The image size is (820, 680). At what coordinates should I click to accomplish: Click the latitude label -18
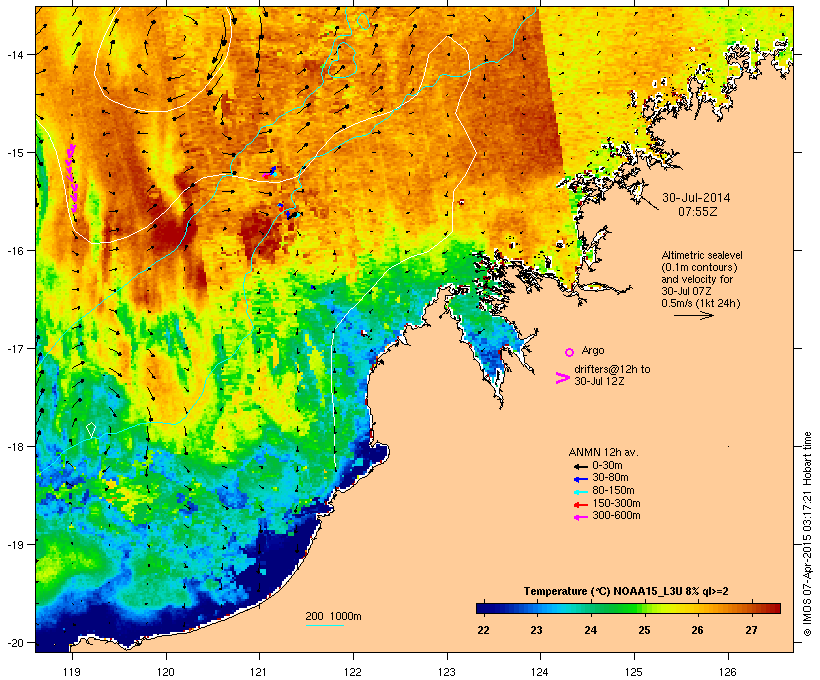pos(14,446)
